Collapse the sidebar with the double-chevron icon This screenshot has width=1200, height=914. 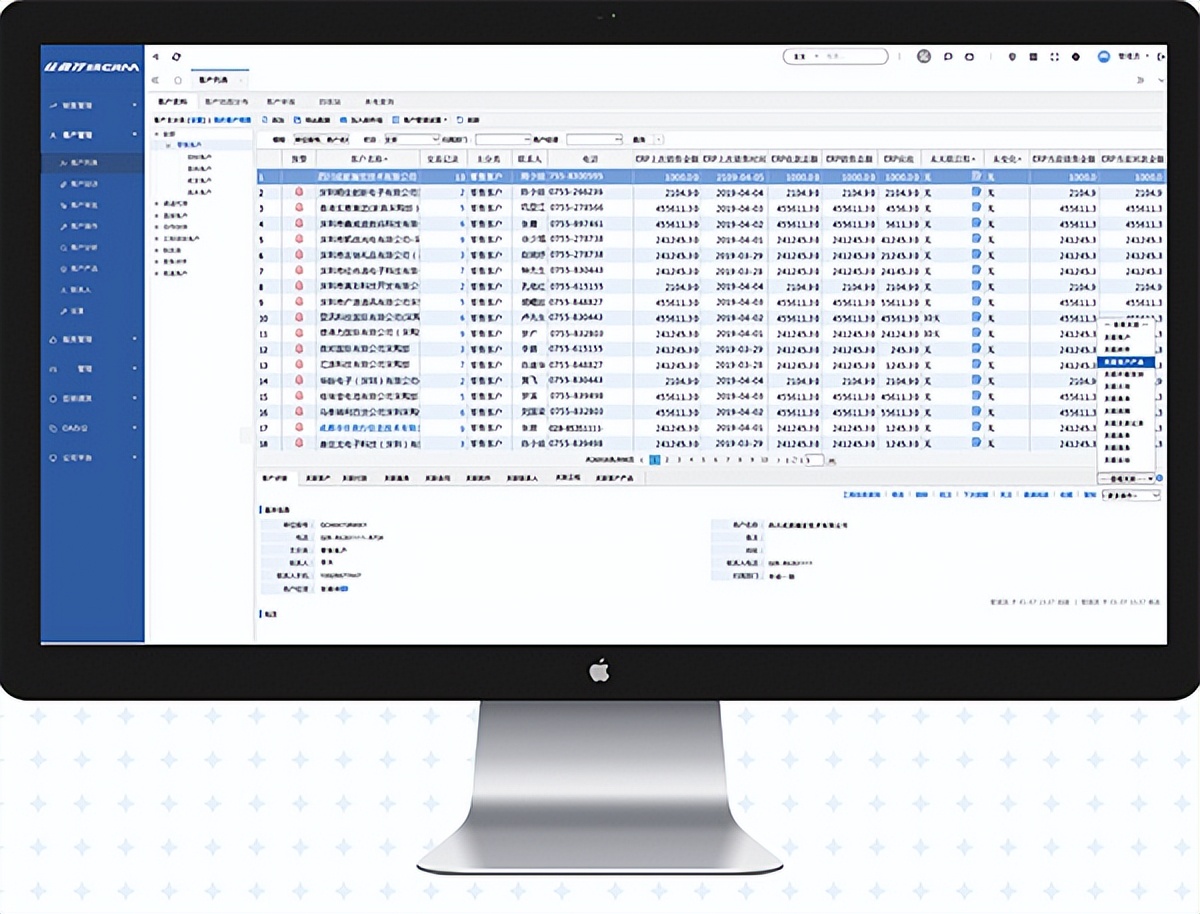coord(155,79)
